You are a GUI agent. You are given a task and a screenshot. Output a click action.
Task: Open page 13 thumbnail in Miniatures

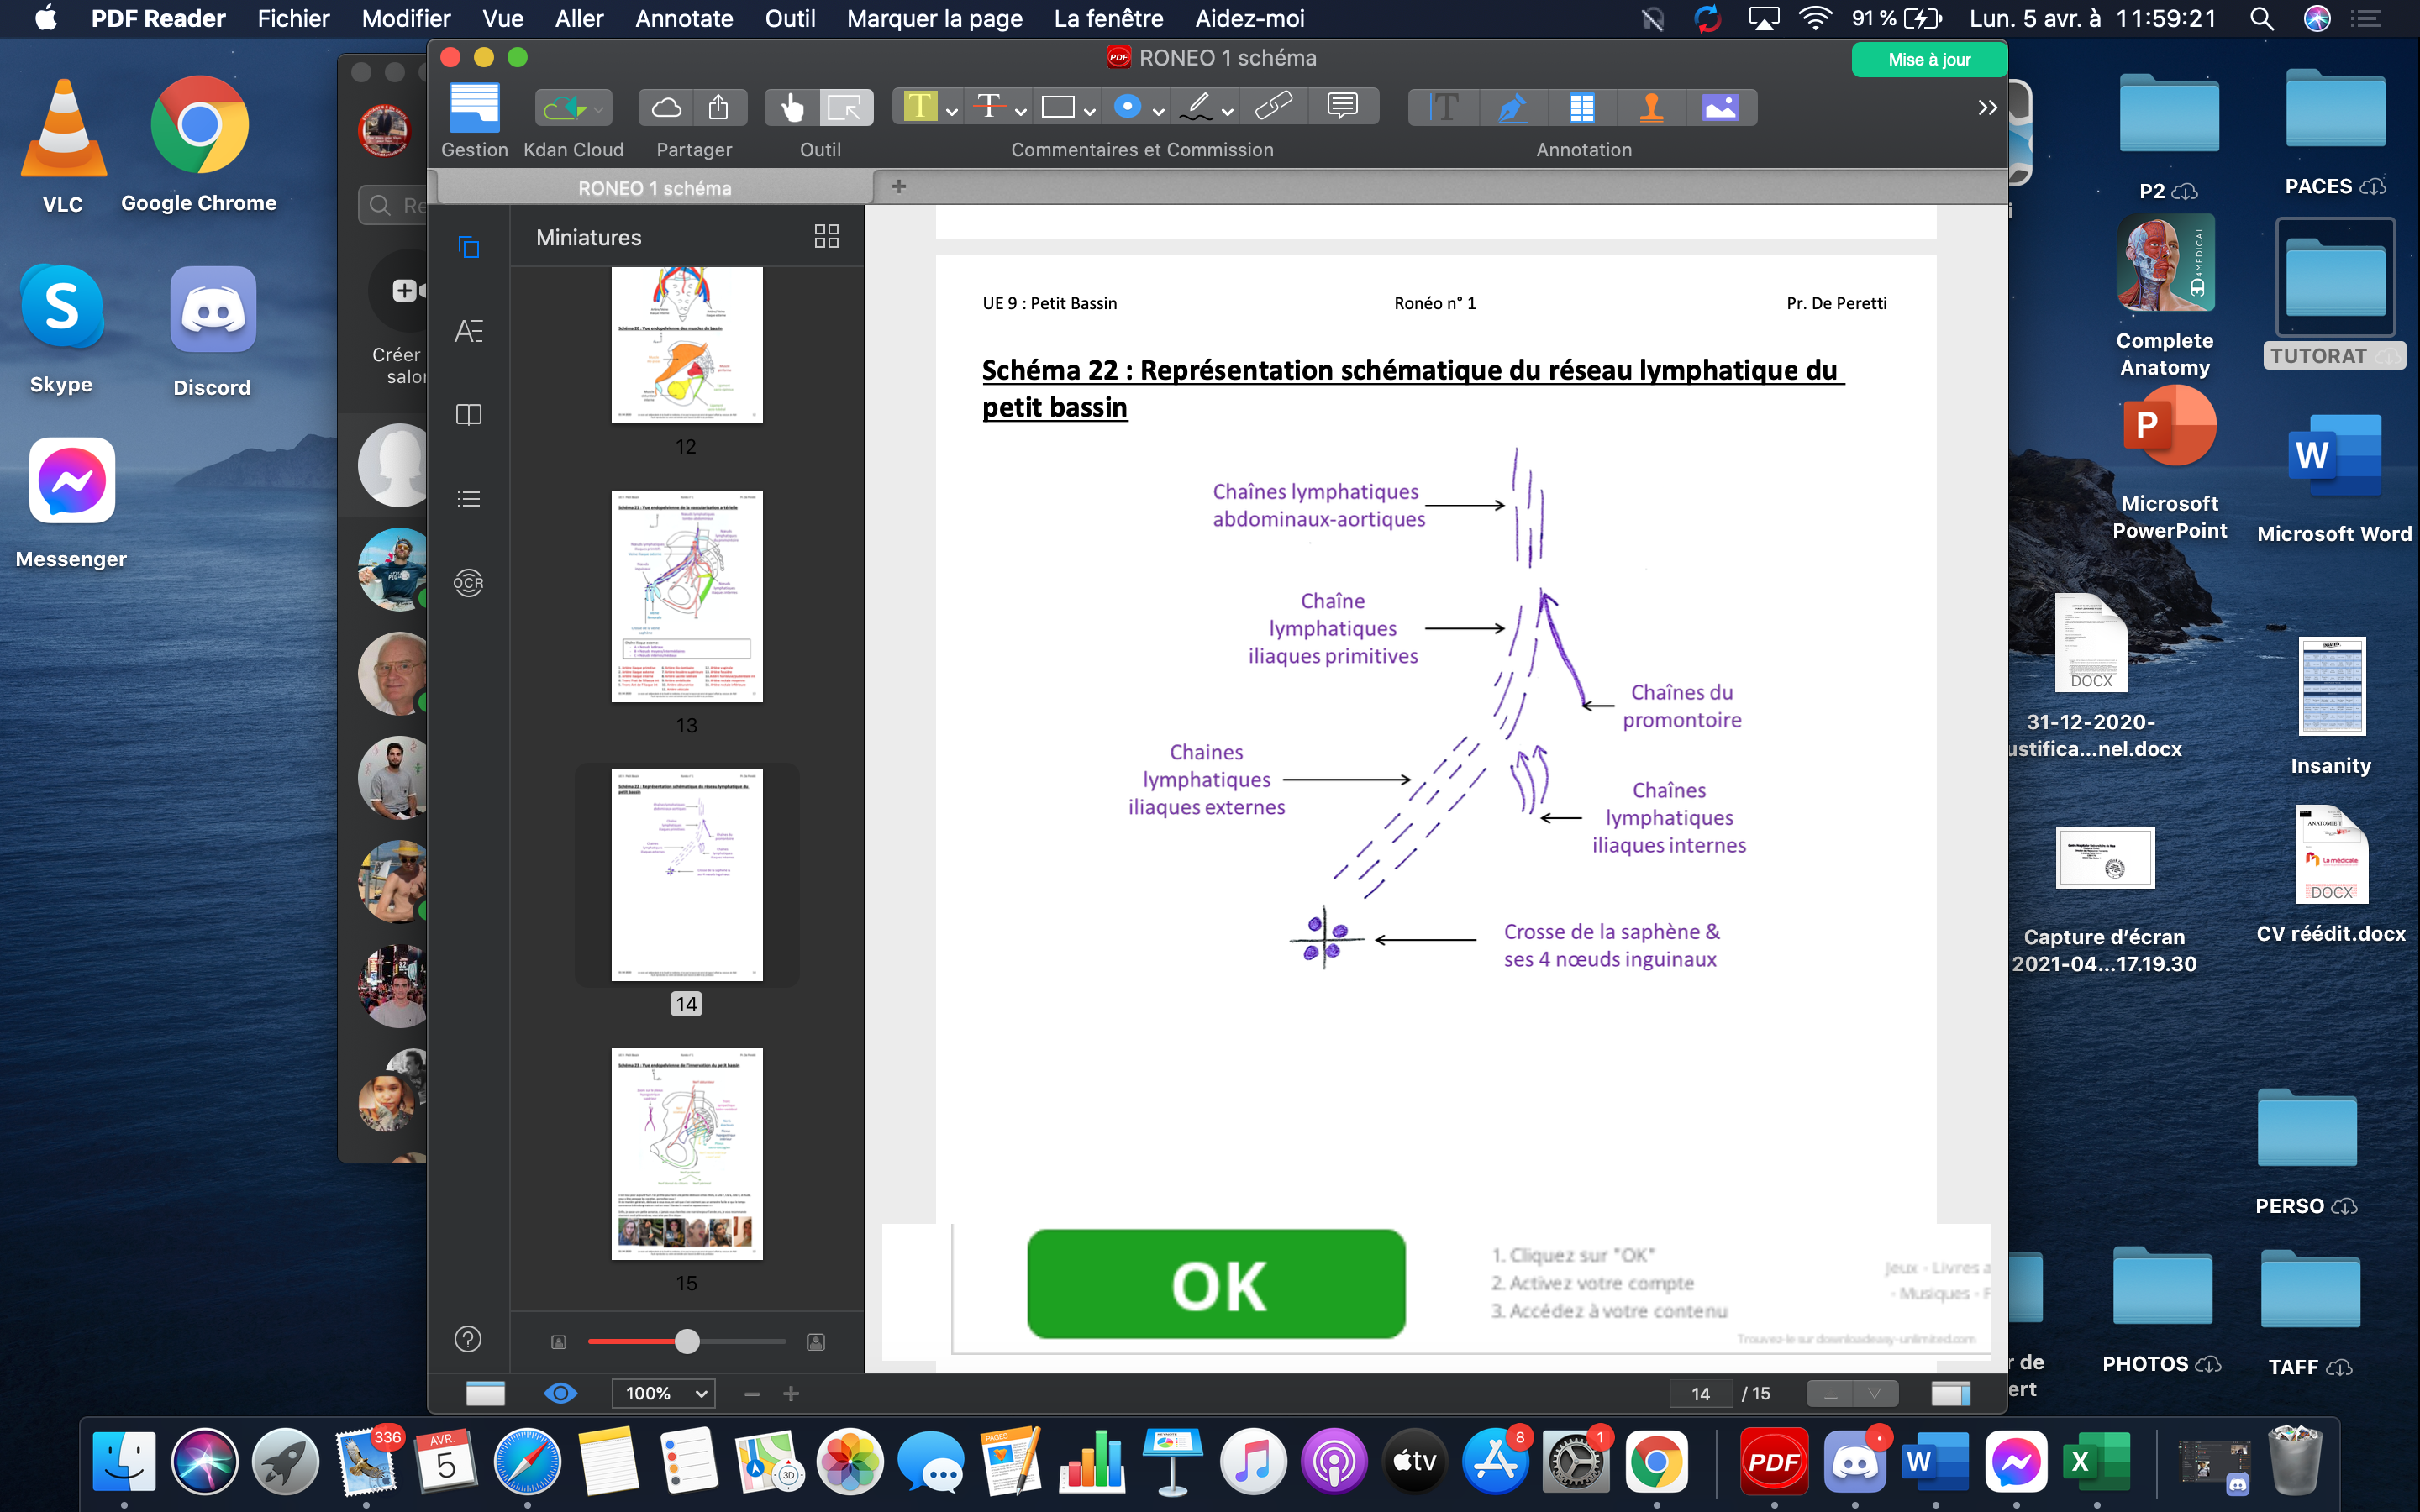(x=686, y=596)
